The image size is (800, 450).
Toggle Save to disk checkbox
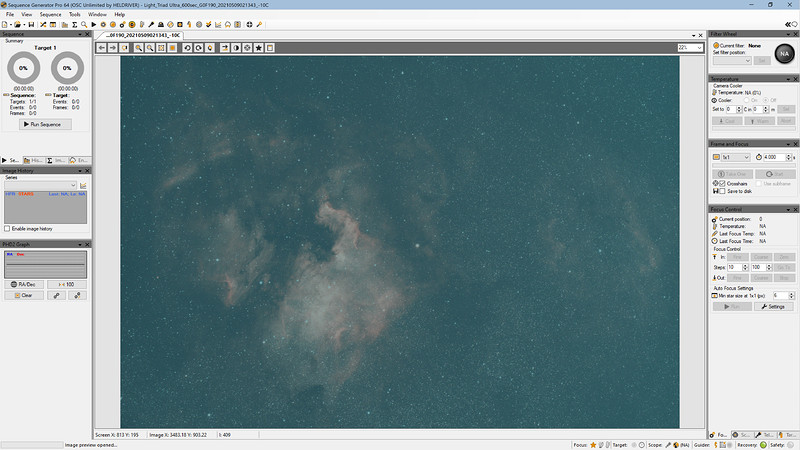tap(722, 191)
